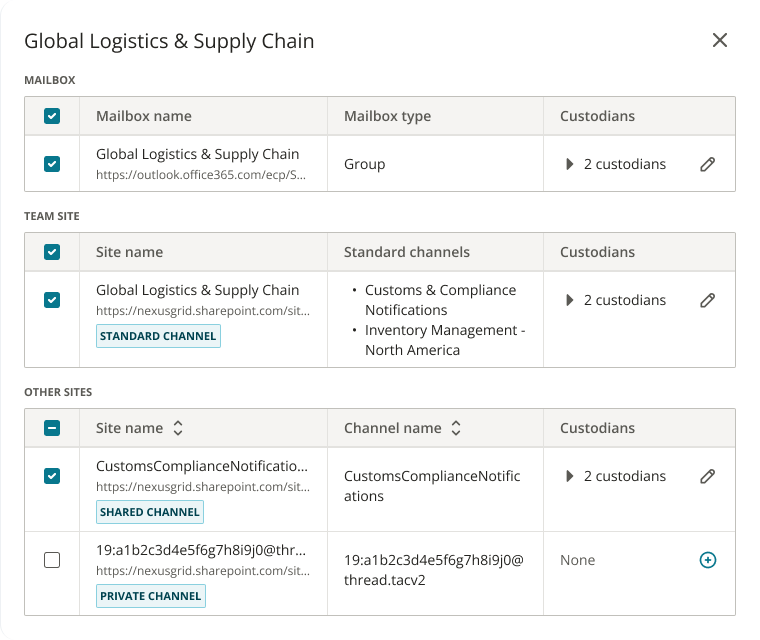Edit custodians for the Team Site row

tap(707, 300)
